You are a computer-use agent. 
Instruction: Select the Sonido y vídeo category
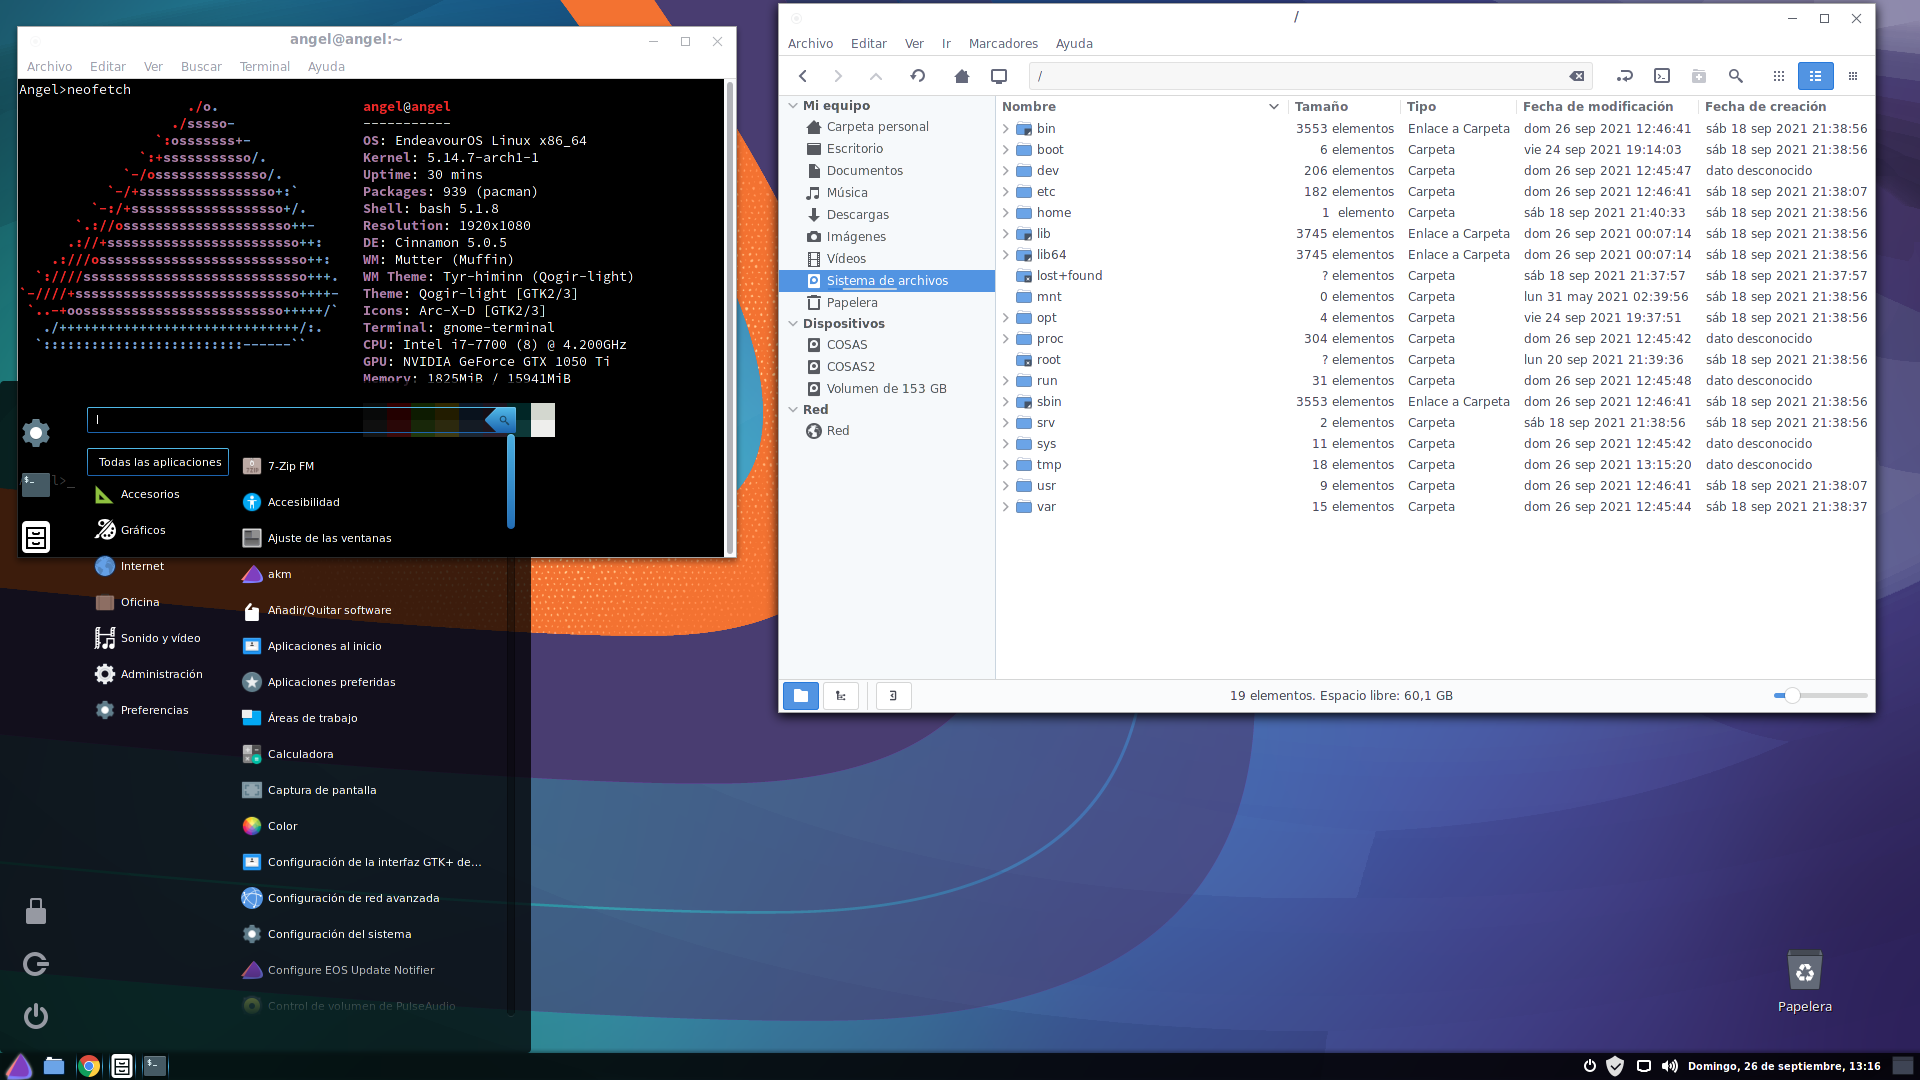(158, 638)
